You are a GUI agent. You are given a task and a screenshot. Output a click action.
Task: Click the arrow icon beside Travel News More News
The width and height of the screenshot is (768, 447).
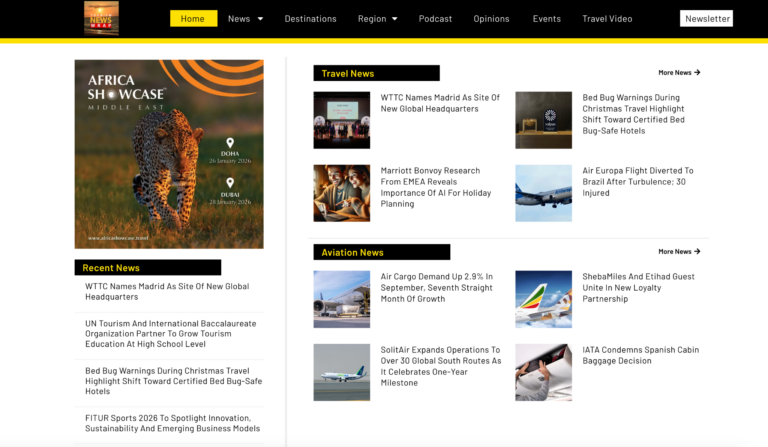tap(697, 72)
